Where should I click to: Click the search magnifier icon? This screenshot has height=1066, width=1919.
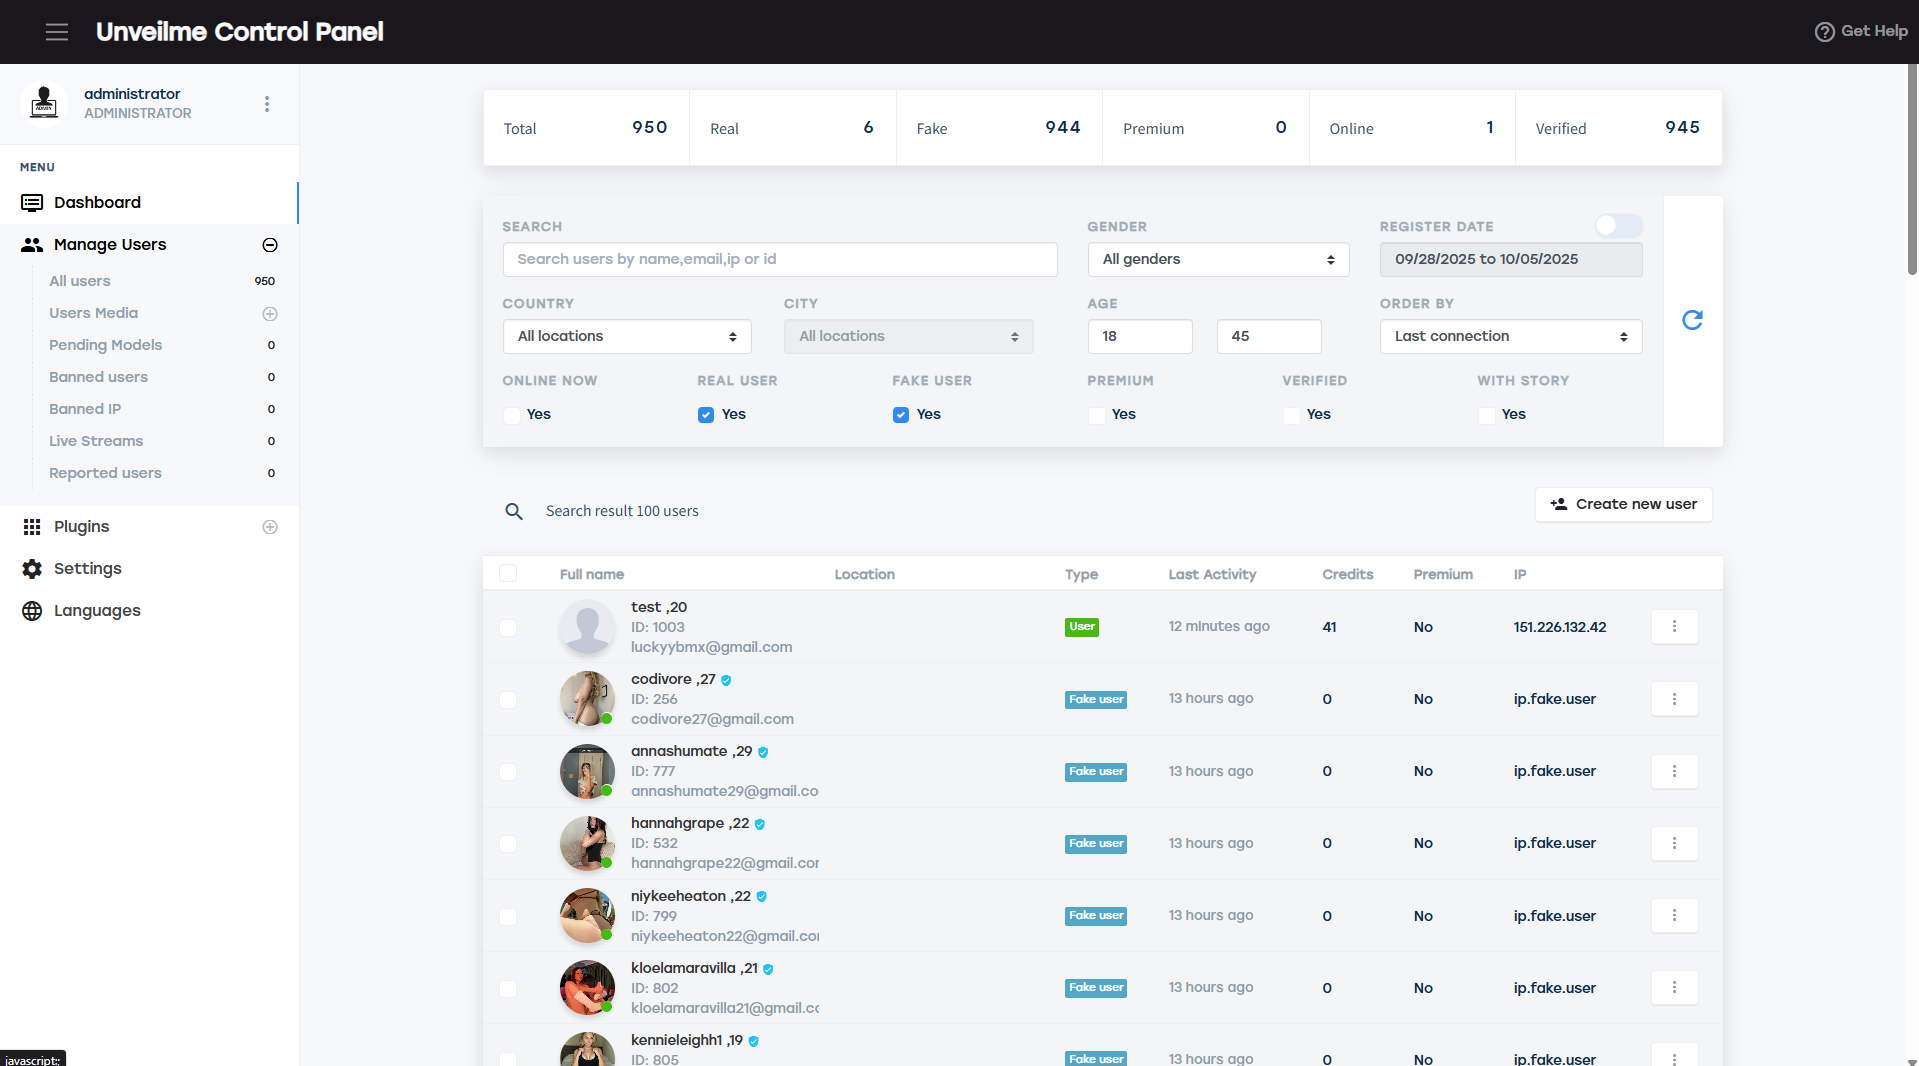514,511
